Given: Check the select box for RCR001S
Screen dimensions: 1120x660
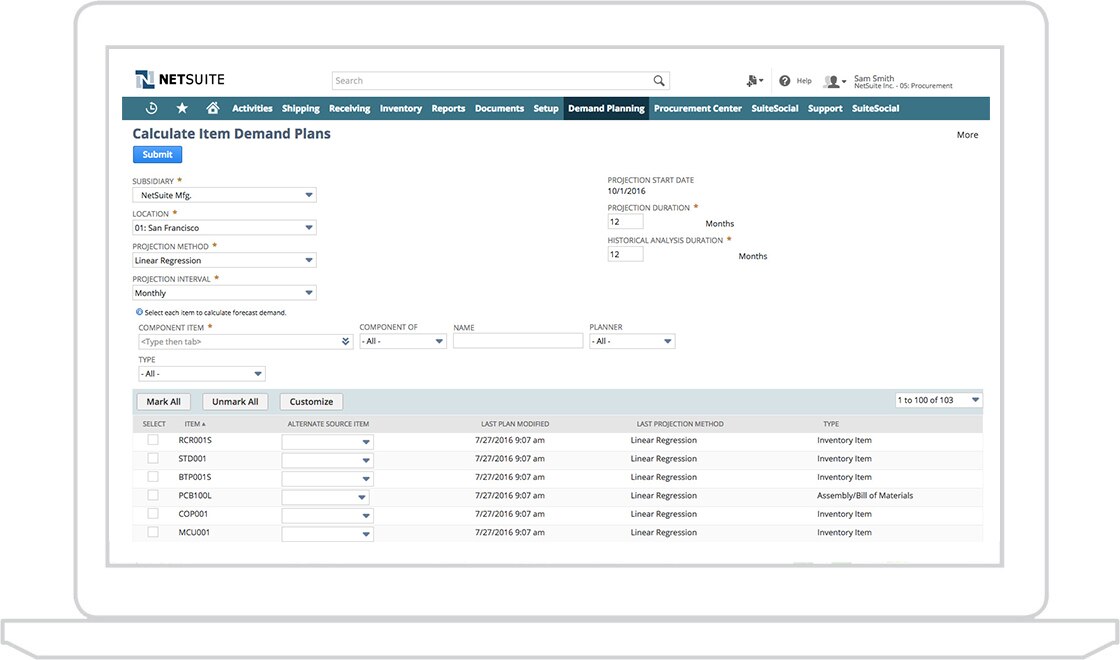Looking at the screenshot, I should (x=152, y=439).
